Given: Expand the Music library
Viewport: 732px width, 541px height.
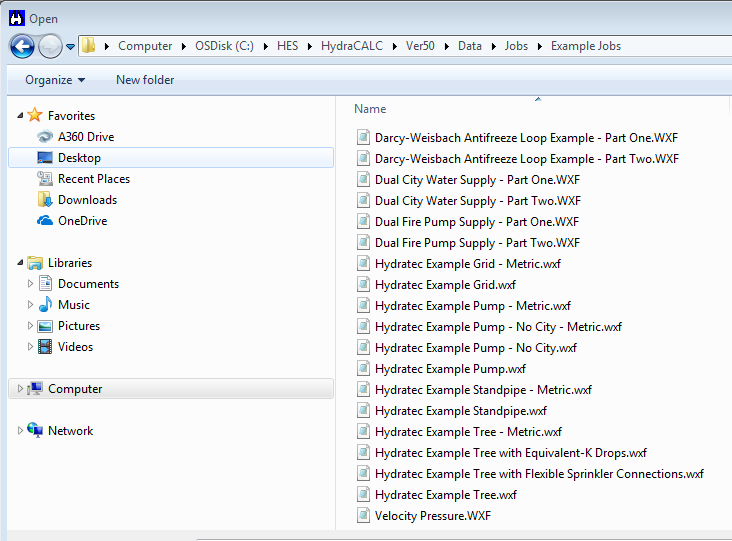Looking at the screenshot, I should click(x=30, y=304).
